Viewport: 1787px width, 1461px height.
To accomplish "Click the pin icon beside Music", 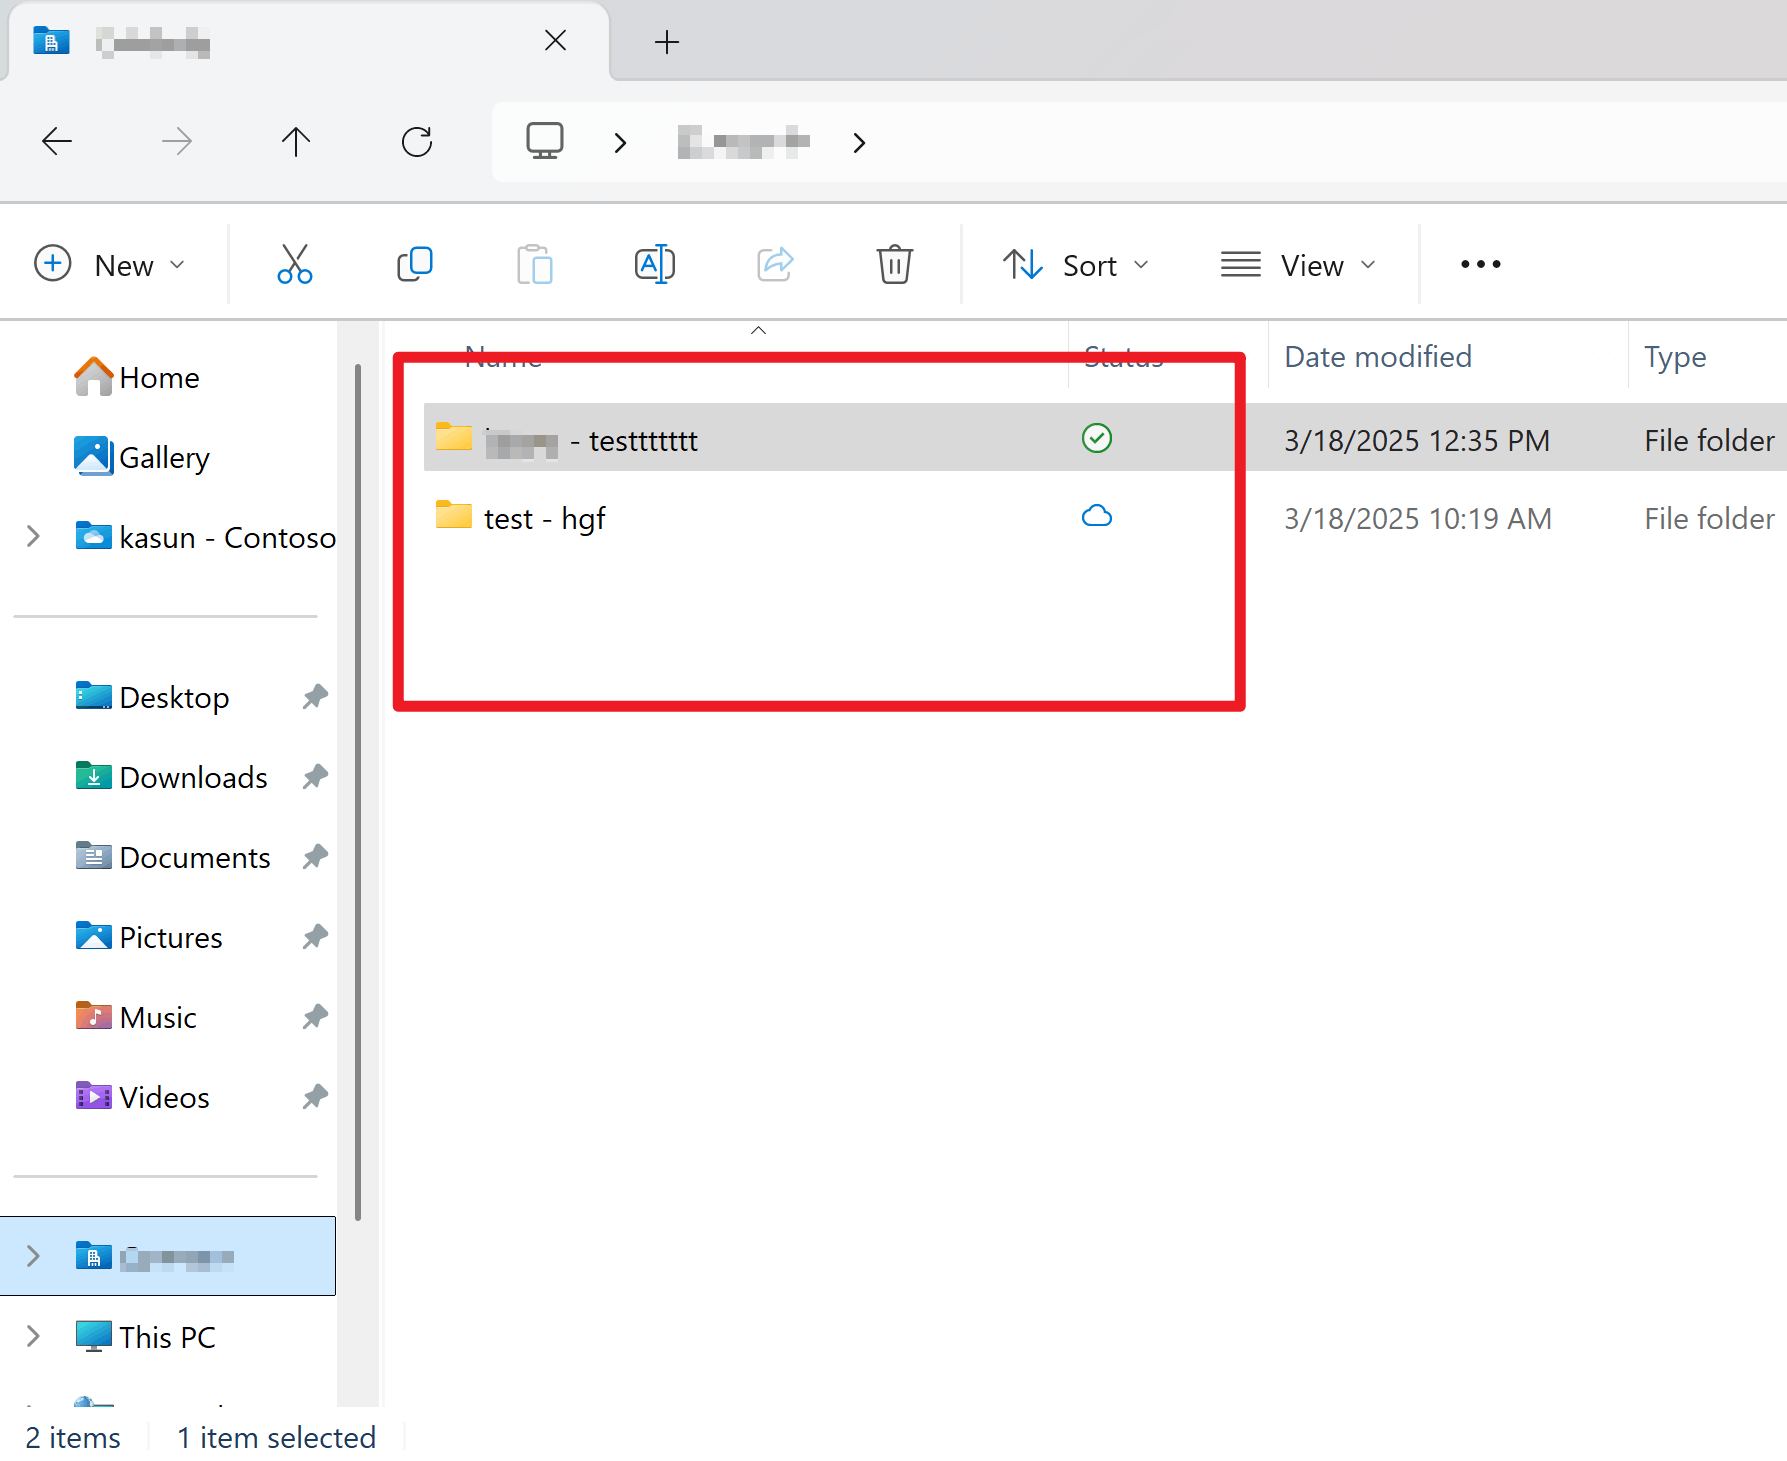I will (315, 1016).
